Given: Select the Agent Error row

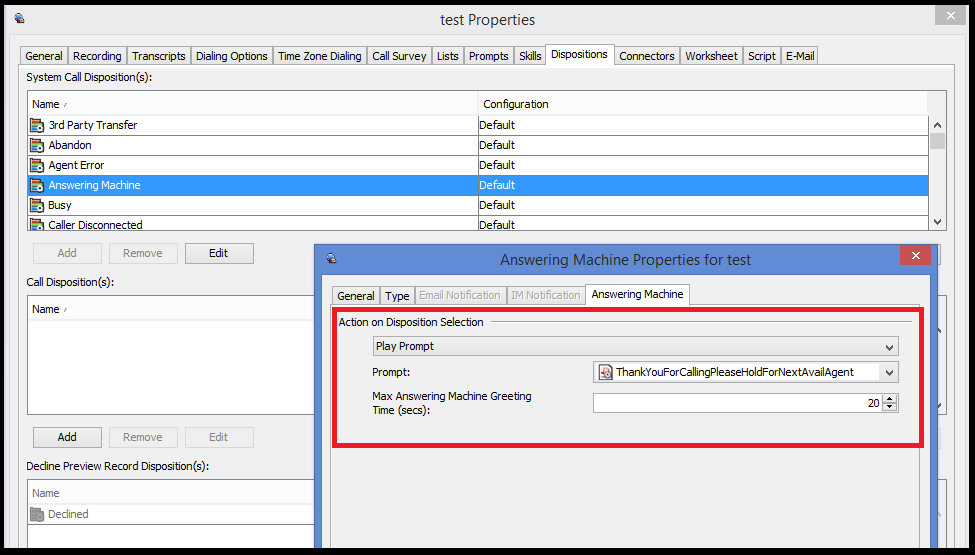Looking at the screenshot, I should pyautogui.click(x=478, y=165).
